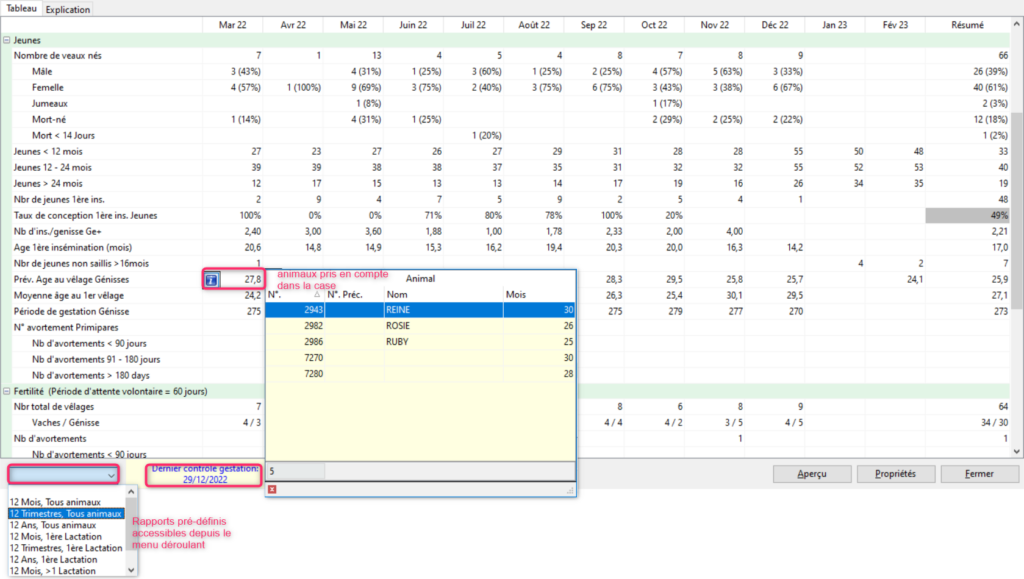The height and width of the screenshot is (579, 1024).
Task: Click the info icon beside 27,8
Action: tap(211, 280)
